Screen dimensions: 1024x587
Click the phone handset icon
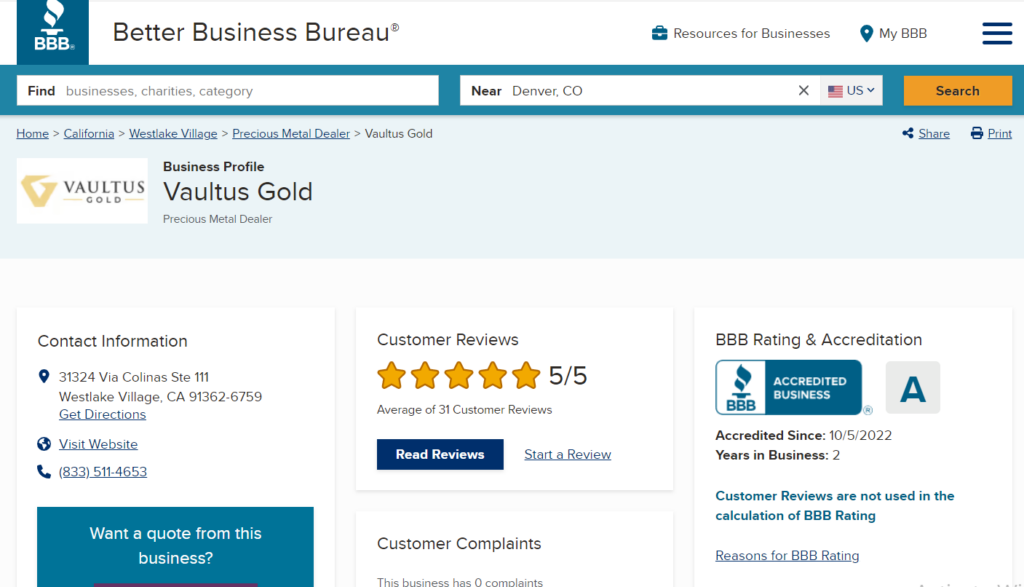click(44, 471)
